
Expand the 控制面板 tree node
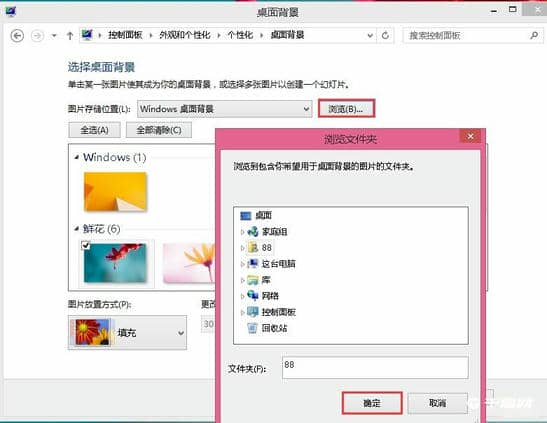pos(242,312)
